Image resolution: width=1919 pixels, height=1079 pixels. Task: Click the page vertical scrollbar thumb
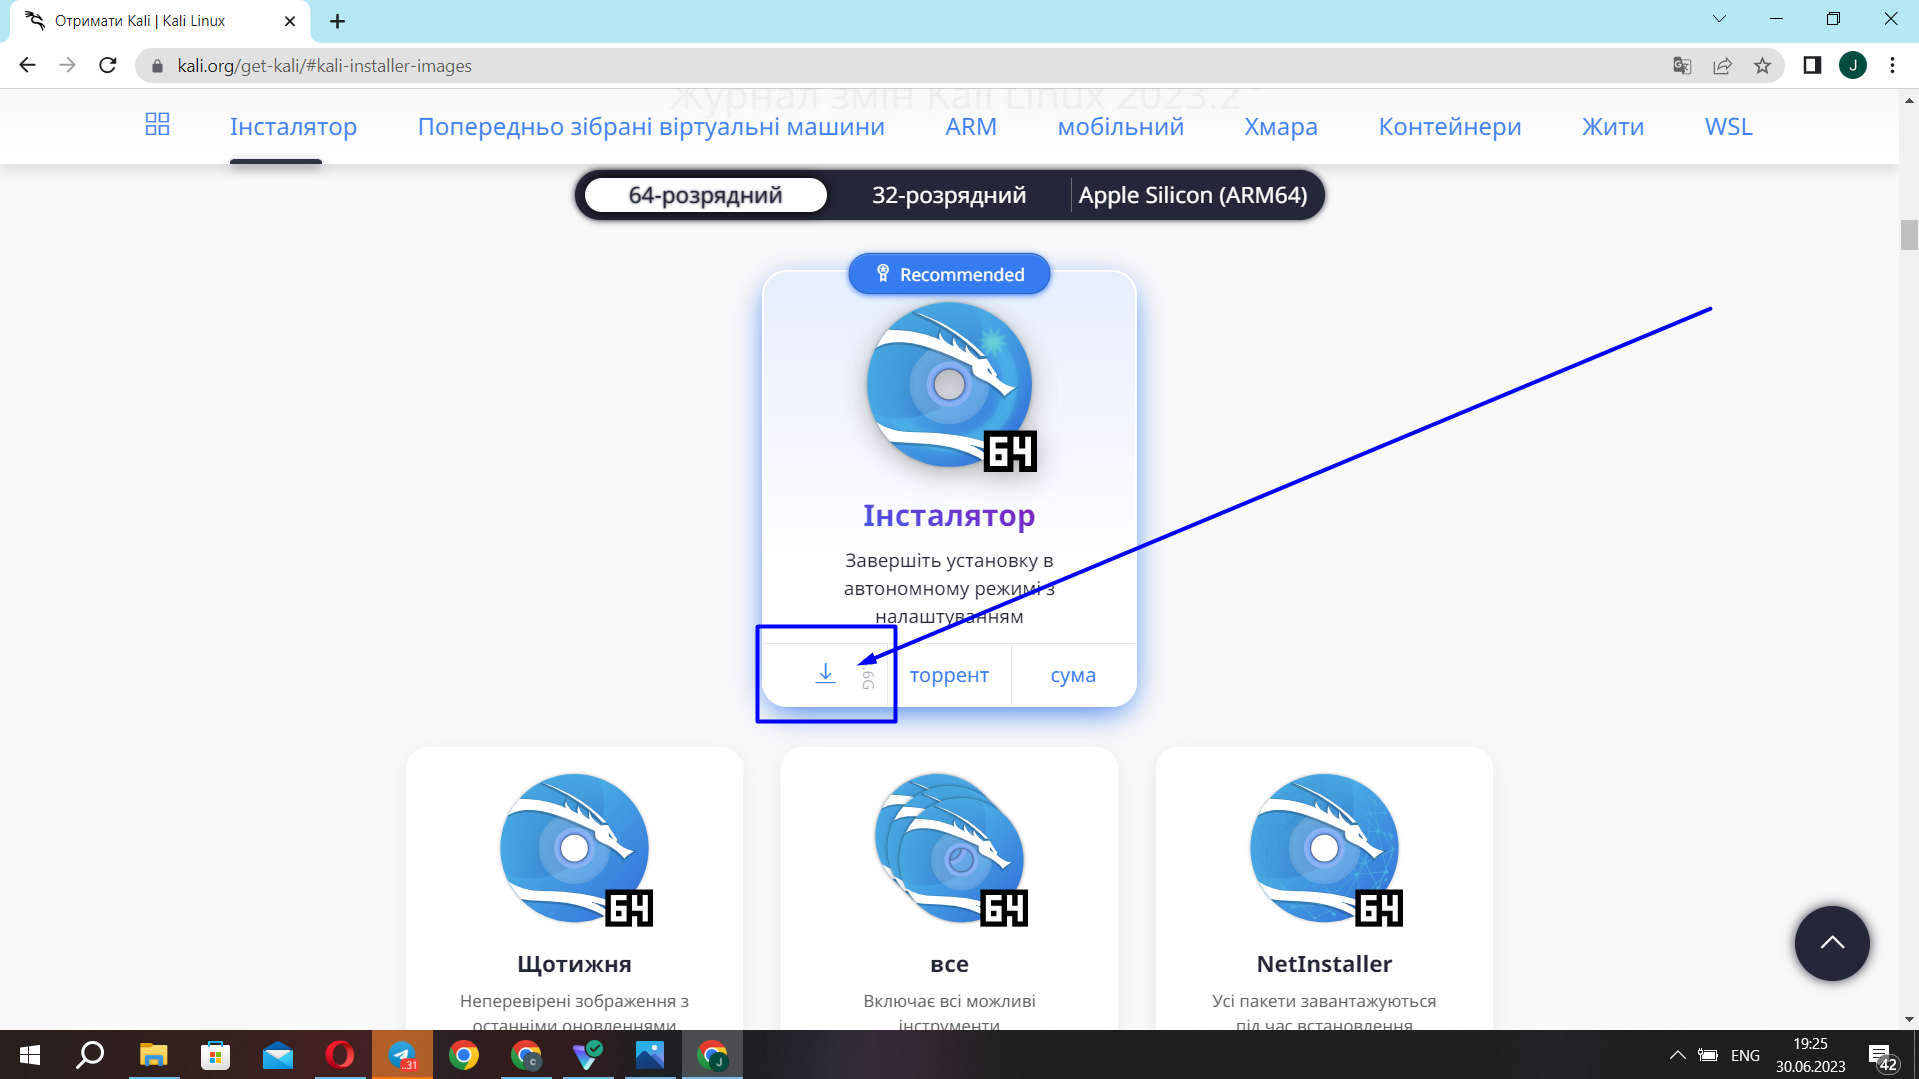pyautogui.click(x=1909, y=234)
